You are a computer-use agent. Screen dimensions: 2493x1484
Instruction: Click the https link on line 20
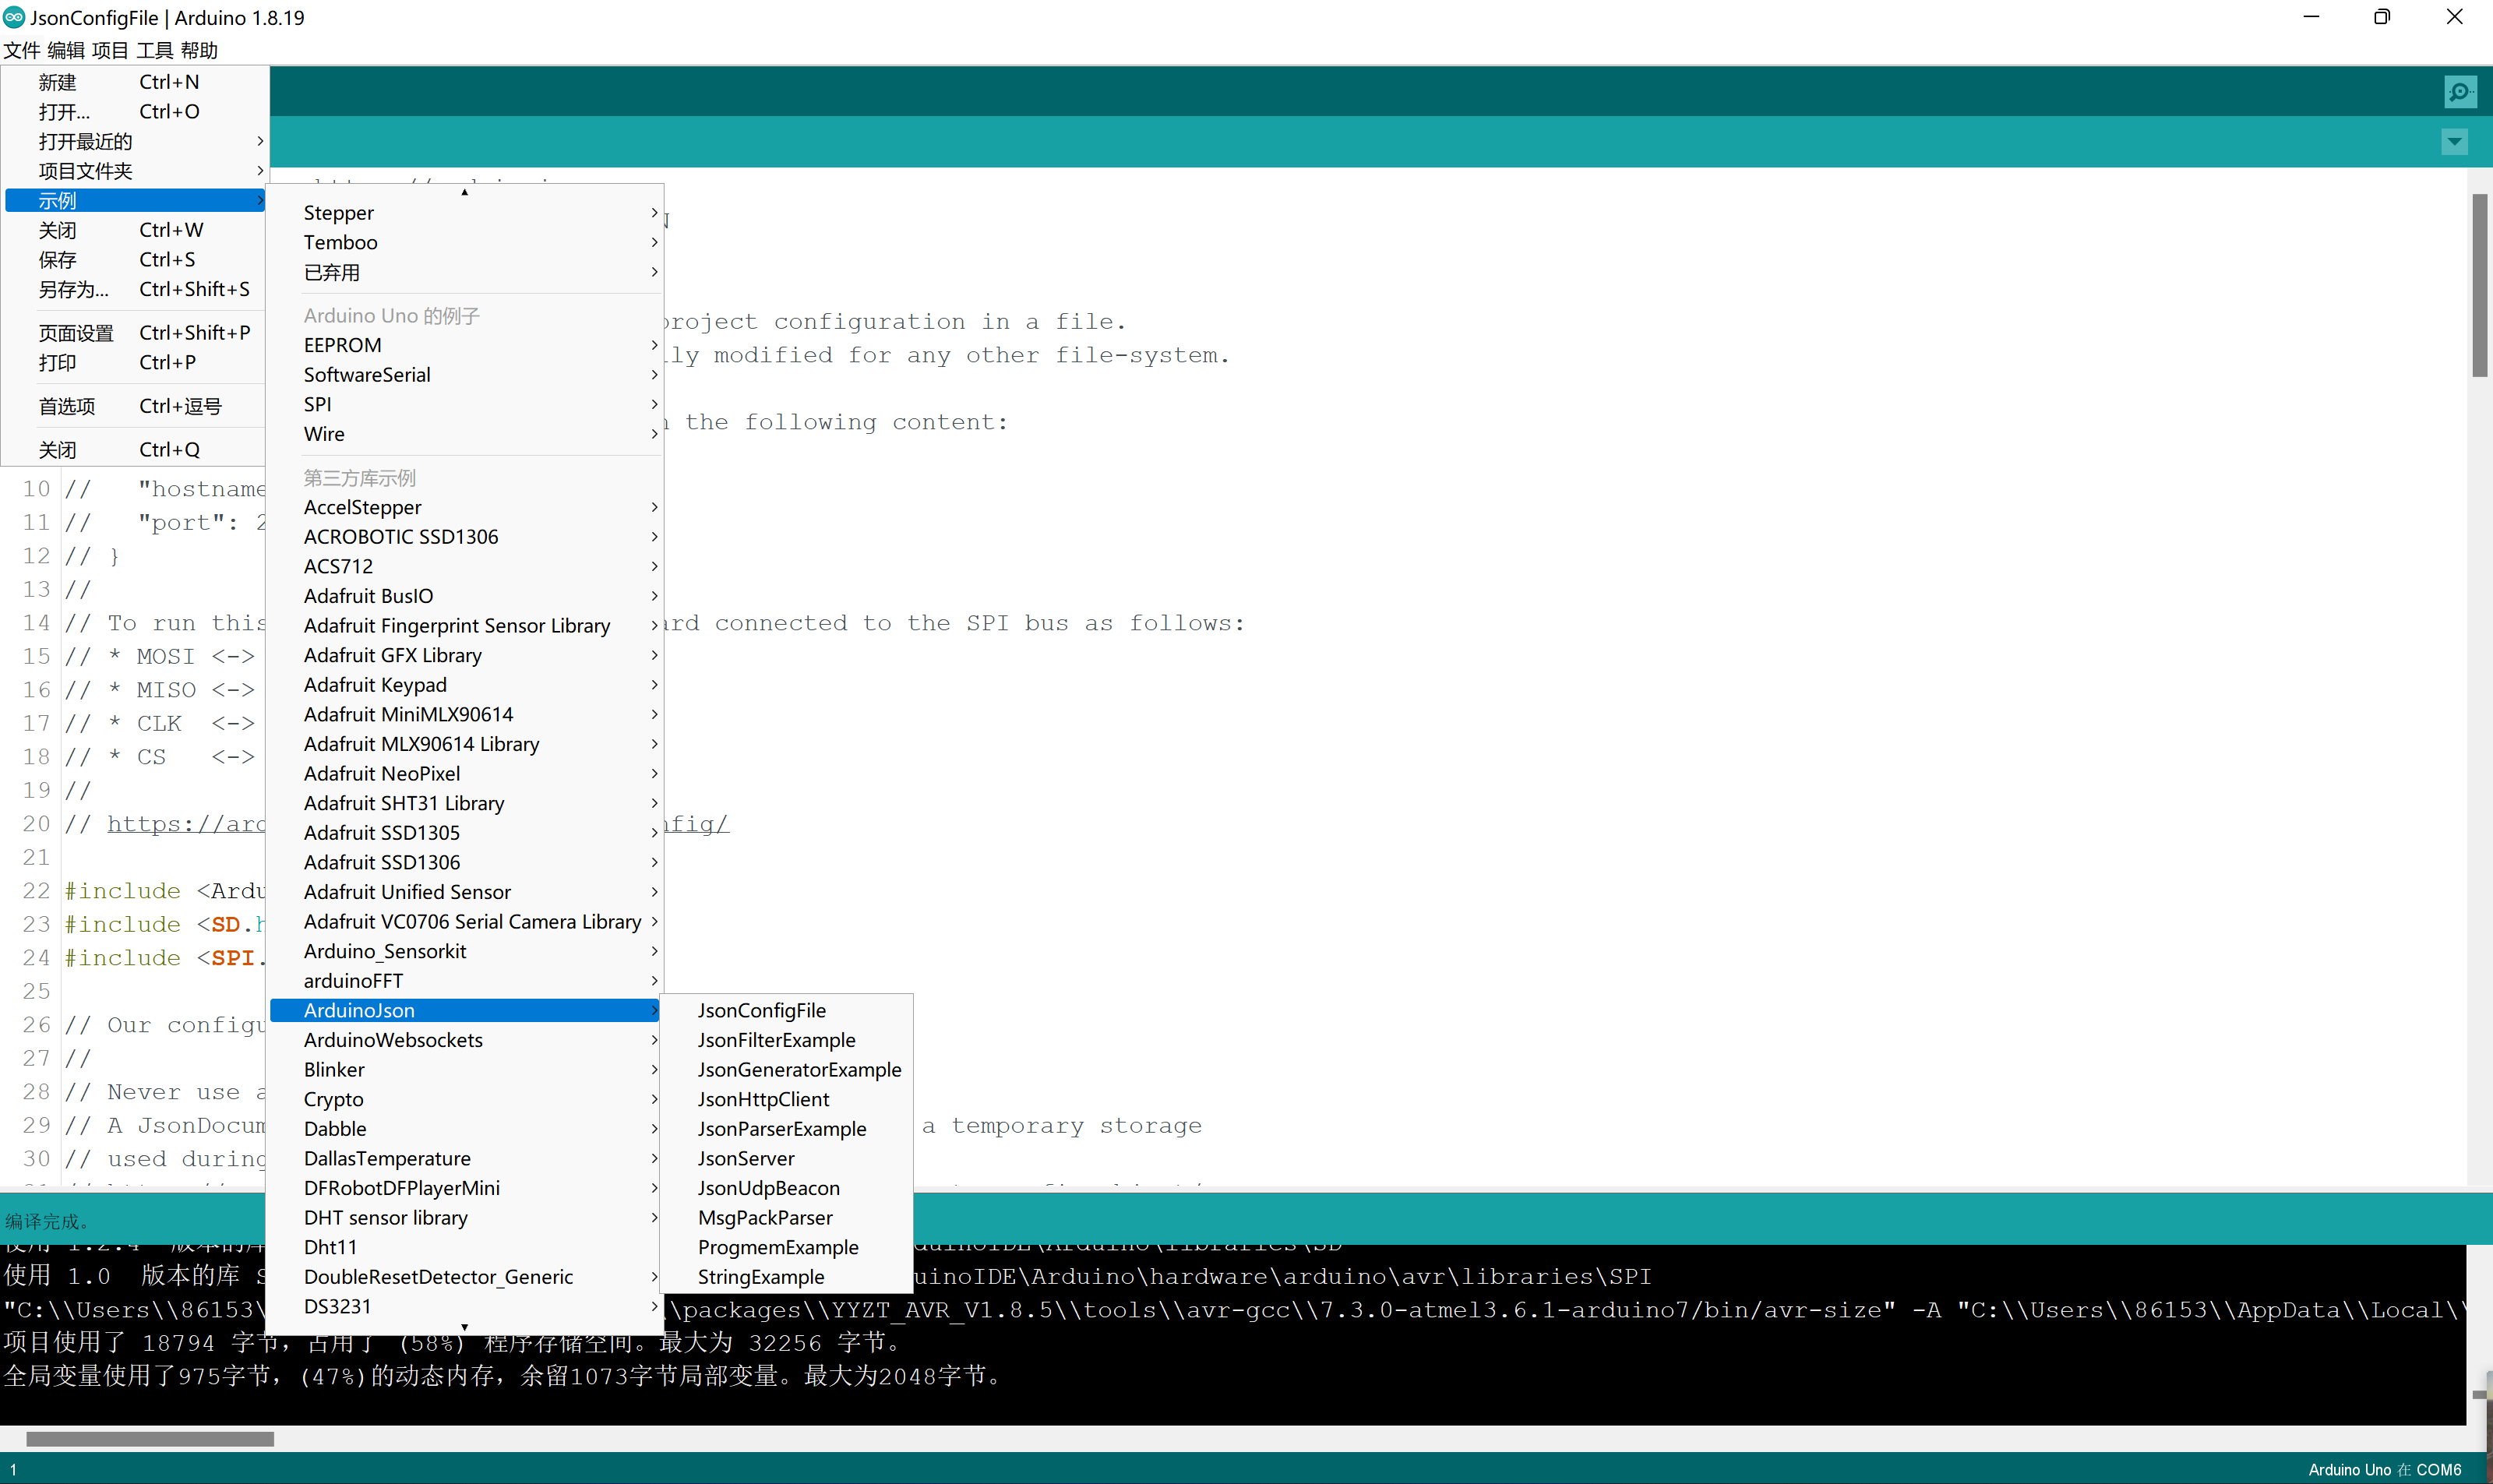coord(186,824)
